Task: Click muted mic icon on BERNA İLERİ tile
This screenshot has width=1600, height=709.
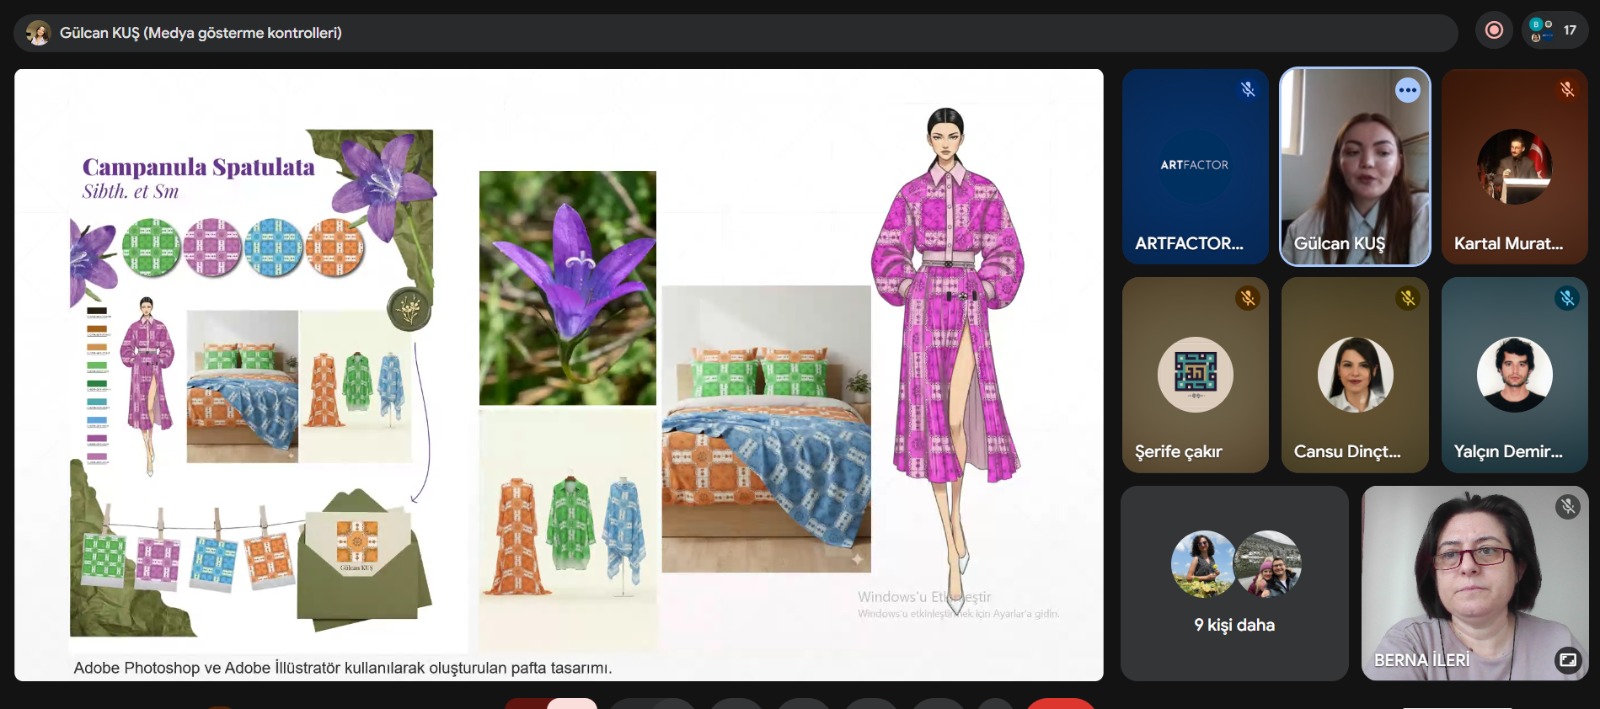Action: (x=1567, y=507)
